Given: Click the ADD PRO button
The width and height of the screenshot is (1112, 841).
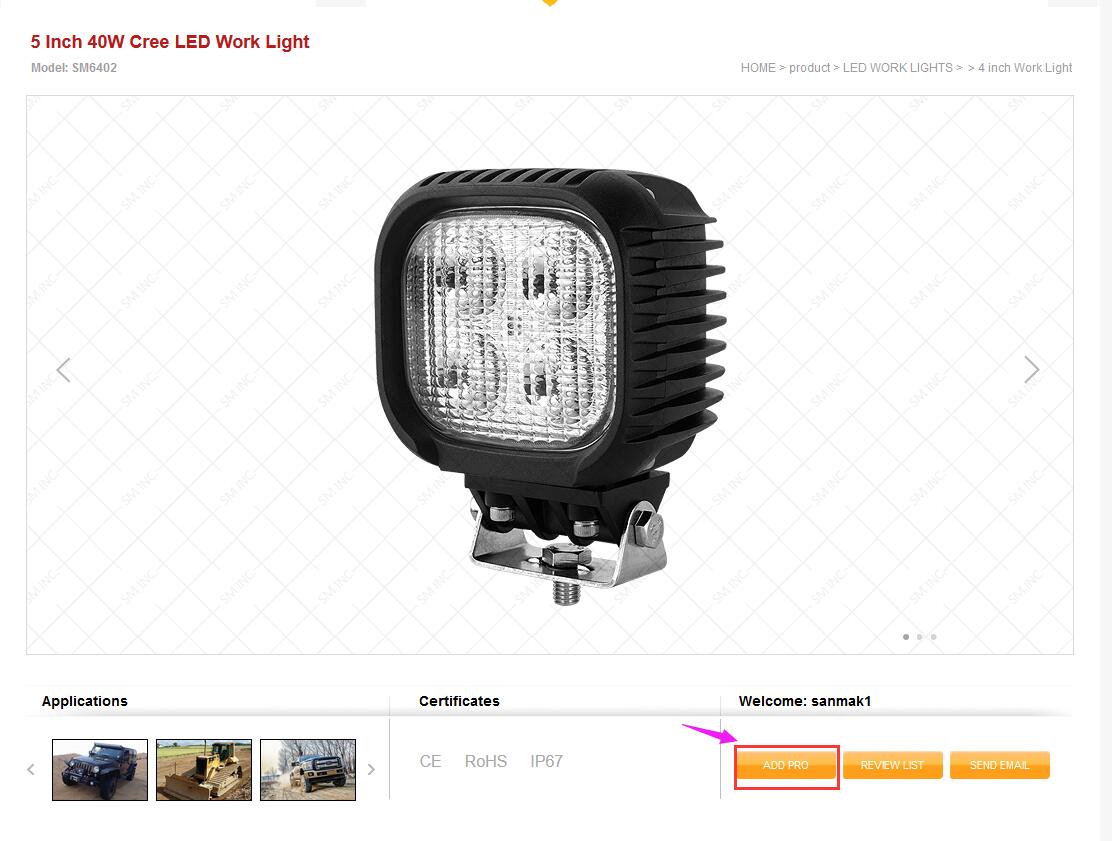Looking at the screenshot, I should [x=786, y=765].
